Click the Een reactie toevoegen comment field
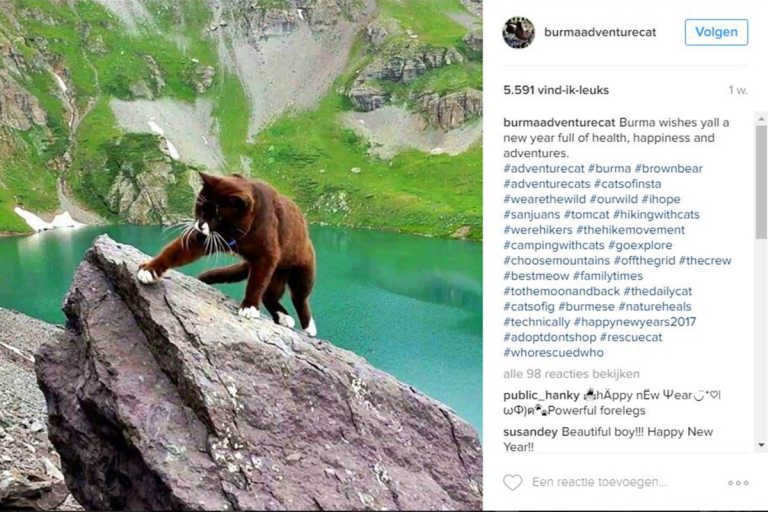The height and width of the screenshot is (512, 768). click(x=600, y=482)
